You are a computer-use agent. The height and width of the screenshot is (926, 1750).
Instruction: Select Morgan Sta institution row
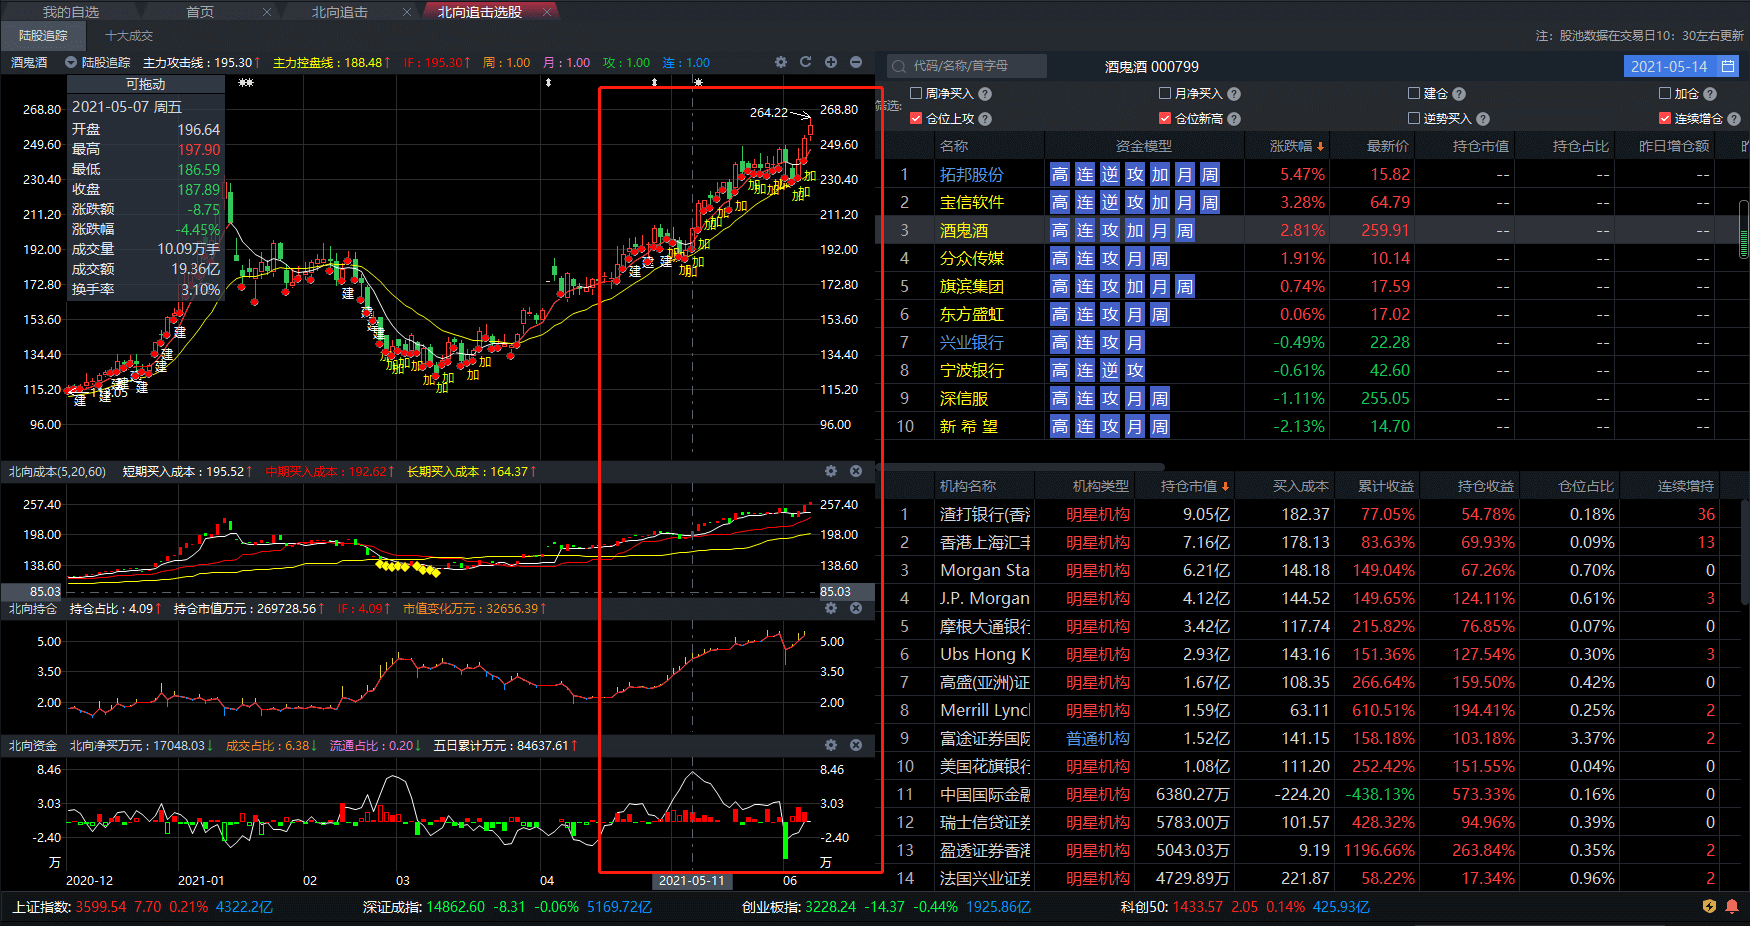(1310, 570)
